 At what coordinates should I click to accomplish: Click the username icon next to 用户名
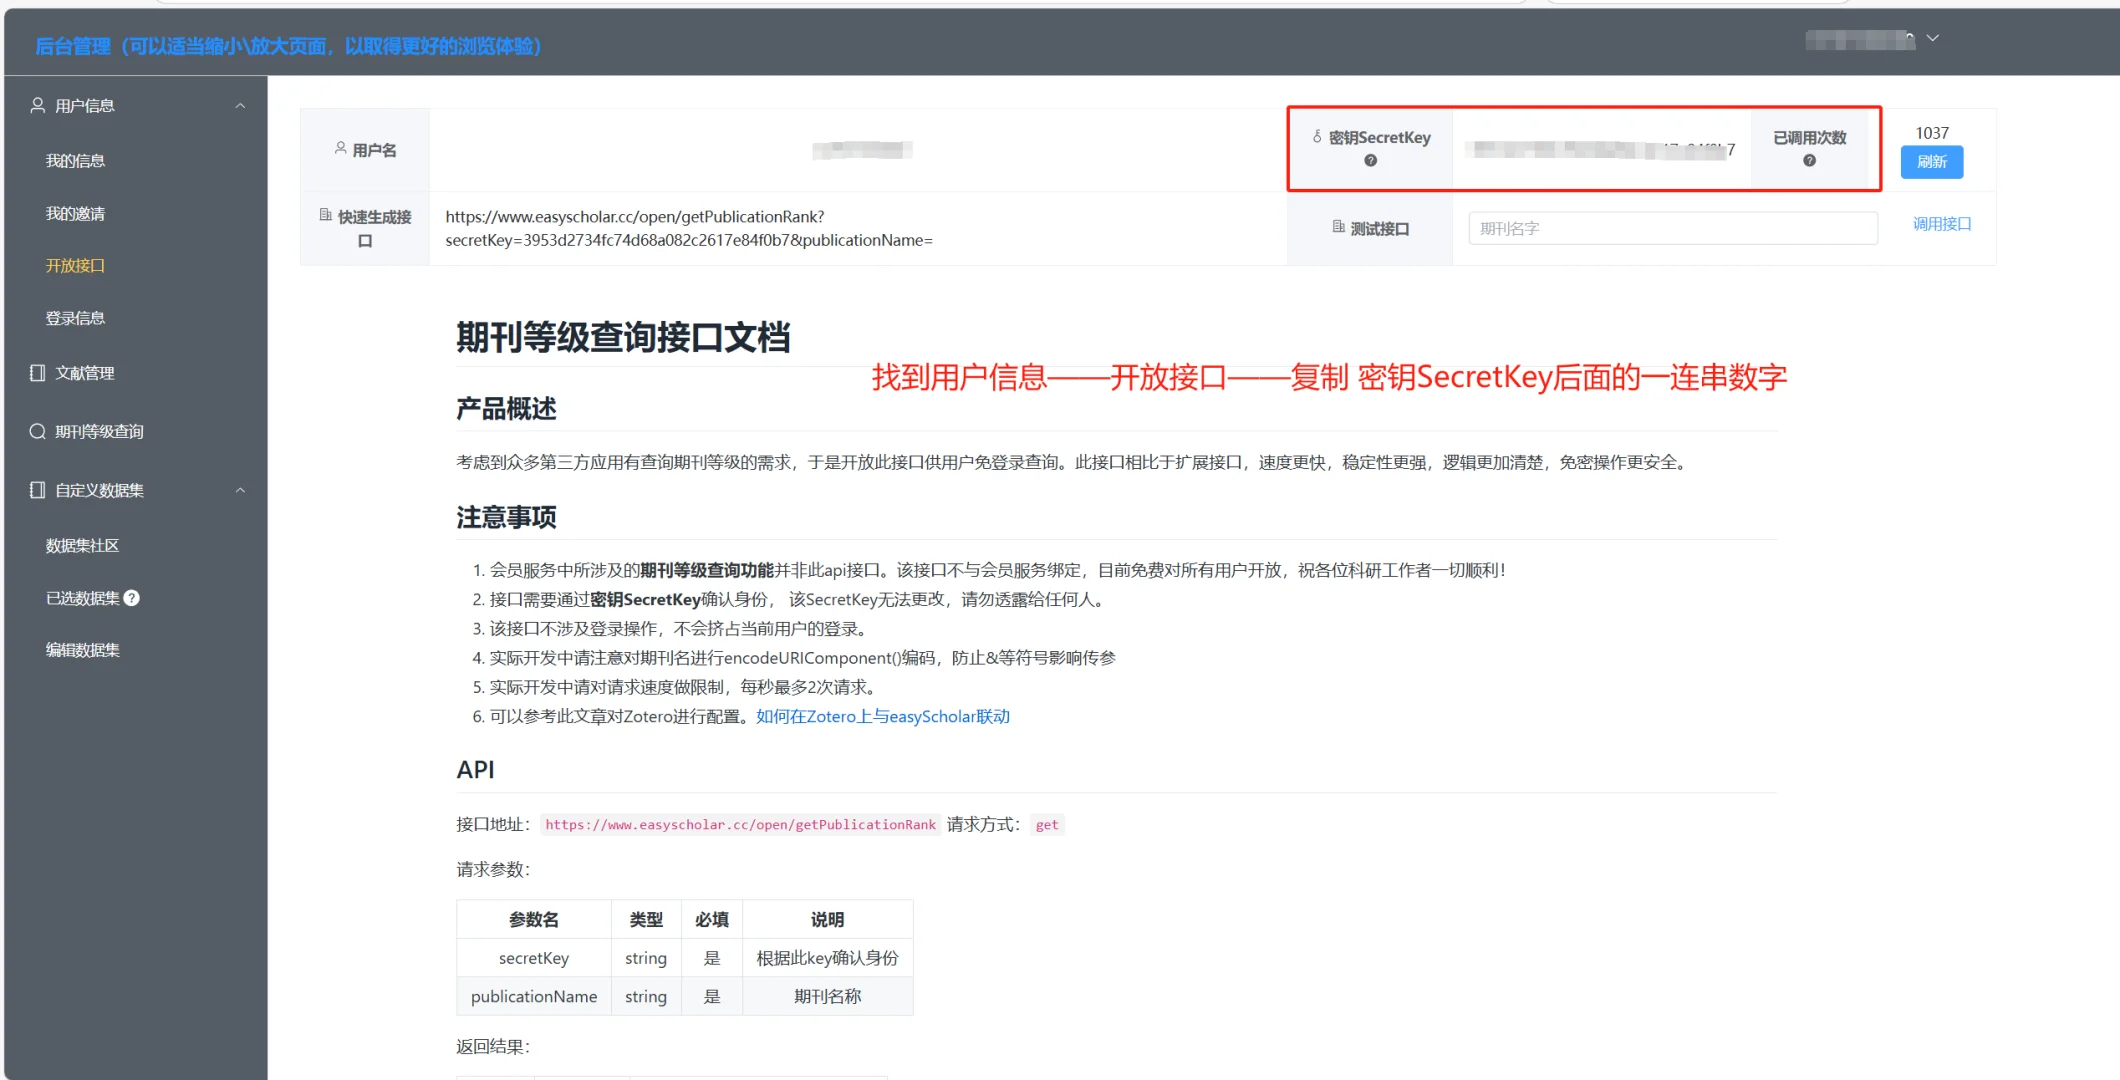point(340,148)
